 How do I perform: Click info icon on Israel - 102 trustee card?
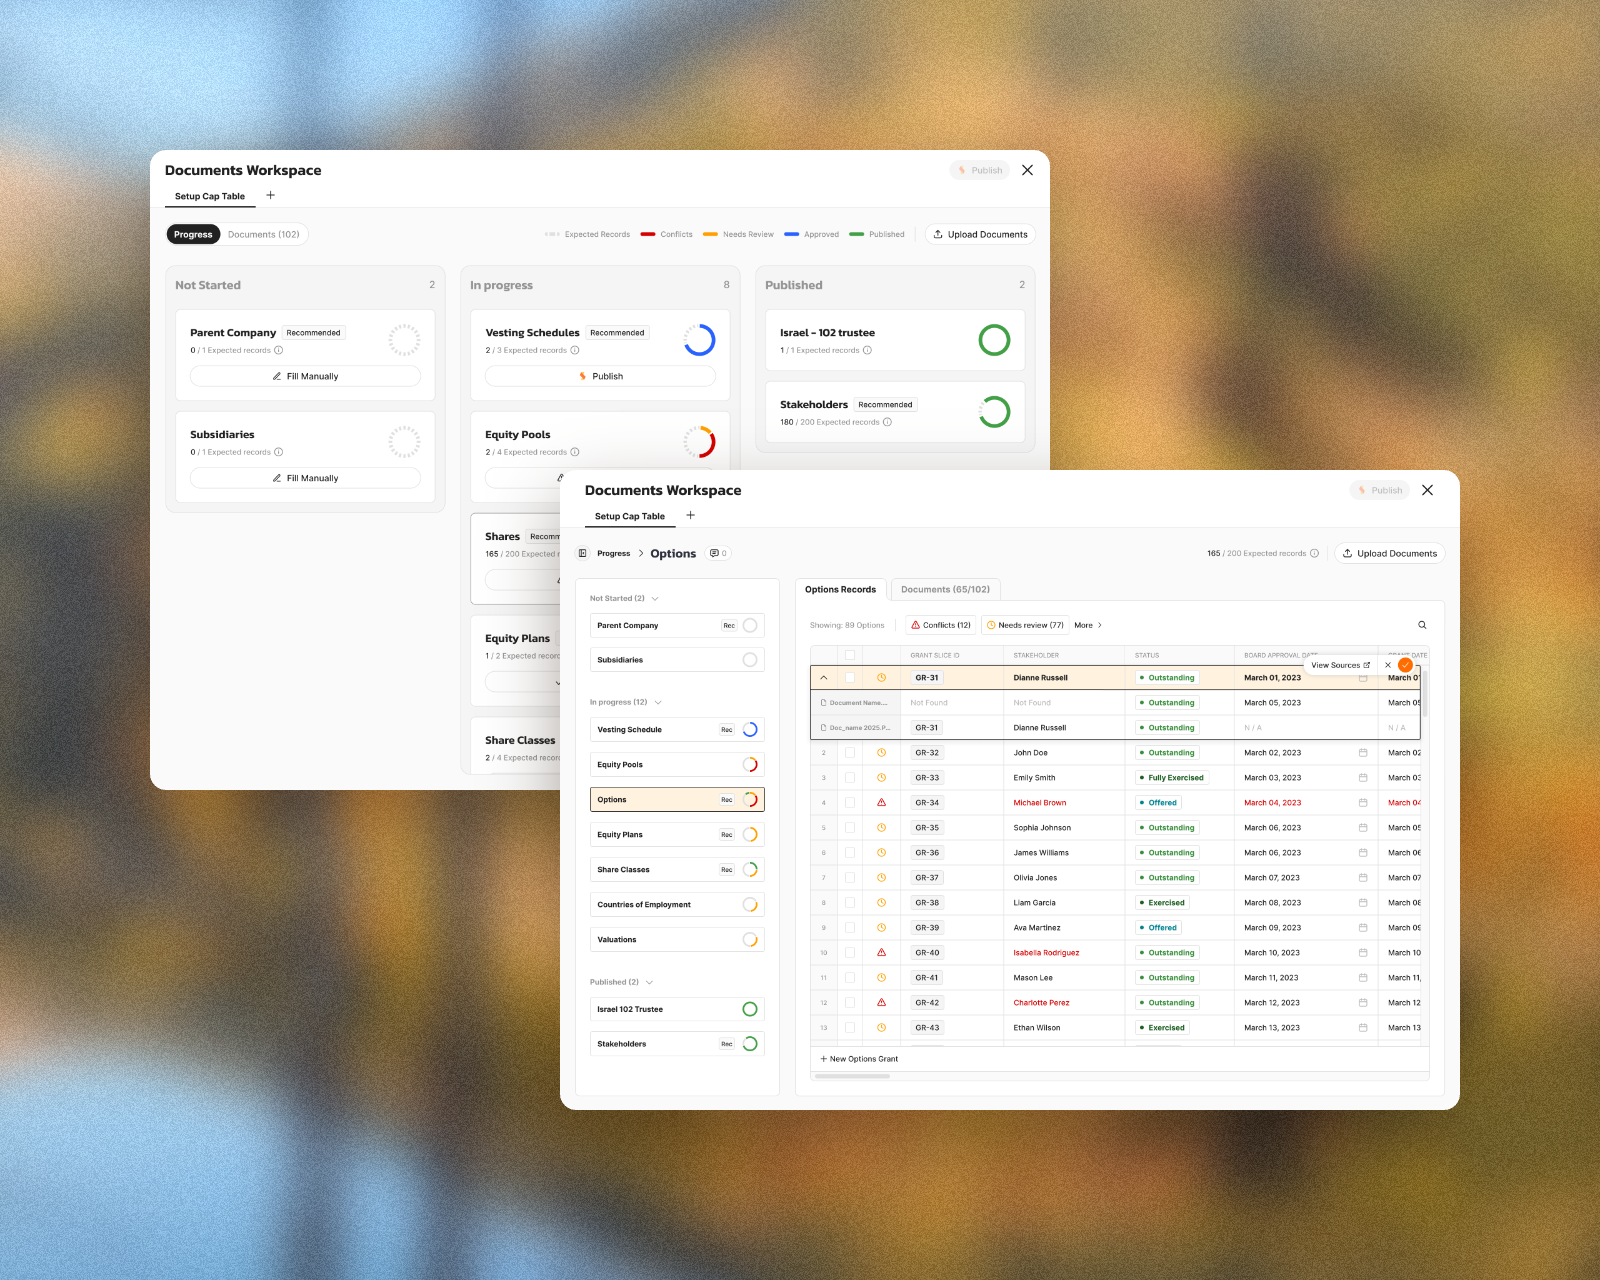coord(867,350)
